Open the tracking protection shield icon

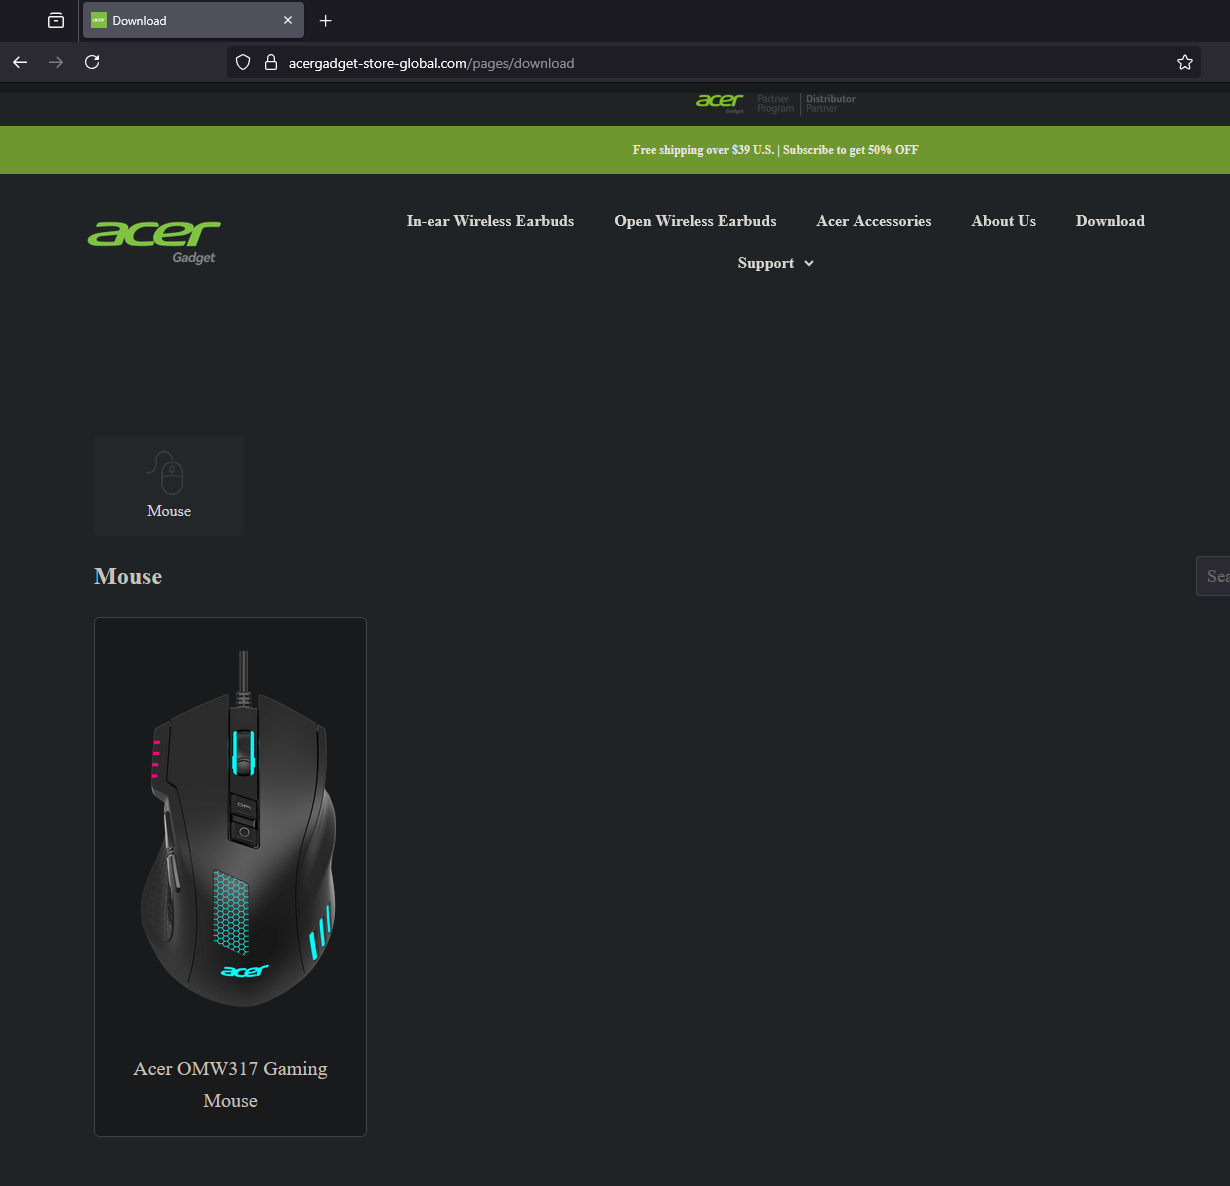tap(243, 62)
